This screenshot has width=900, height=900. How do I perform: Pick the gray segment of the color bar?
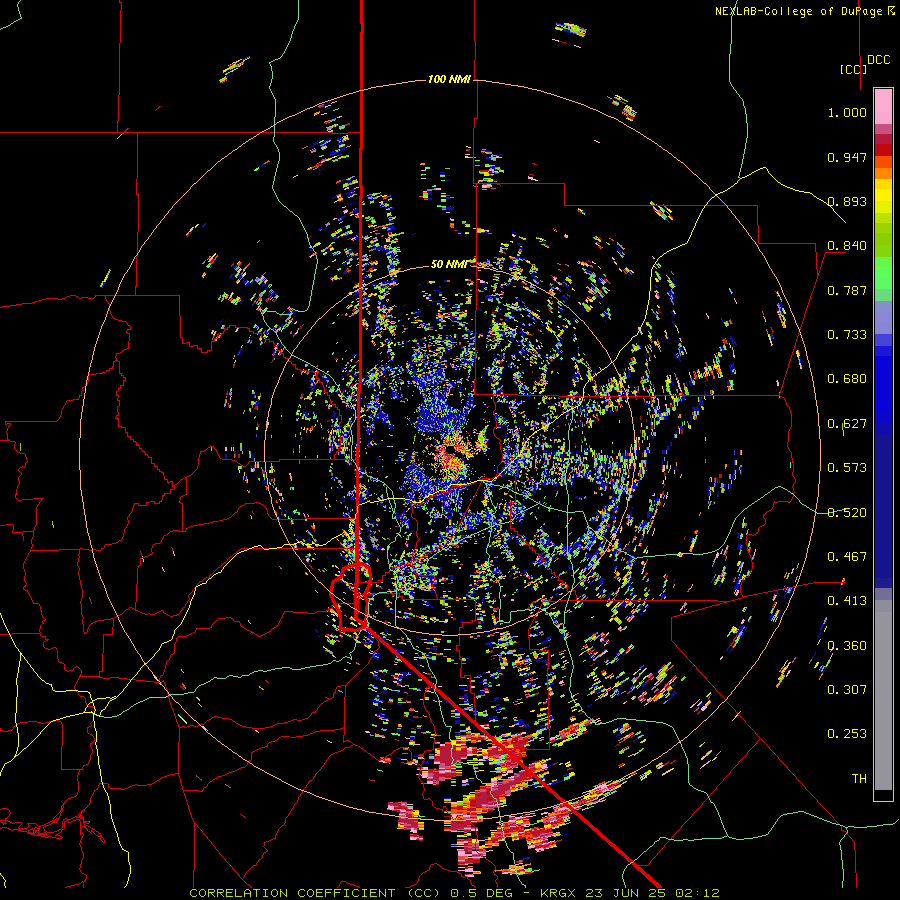coord(883,695)
